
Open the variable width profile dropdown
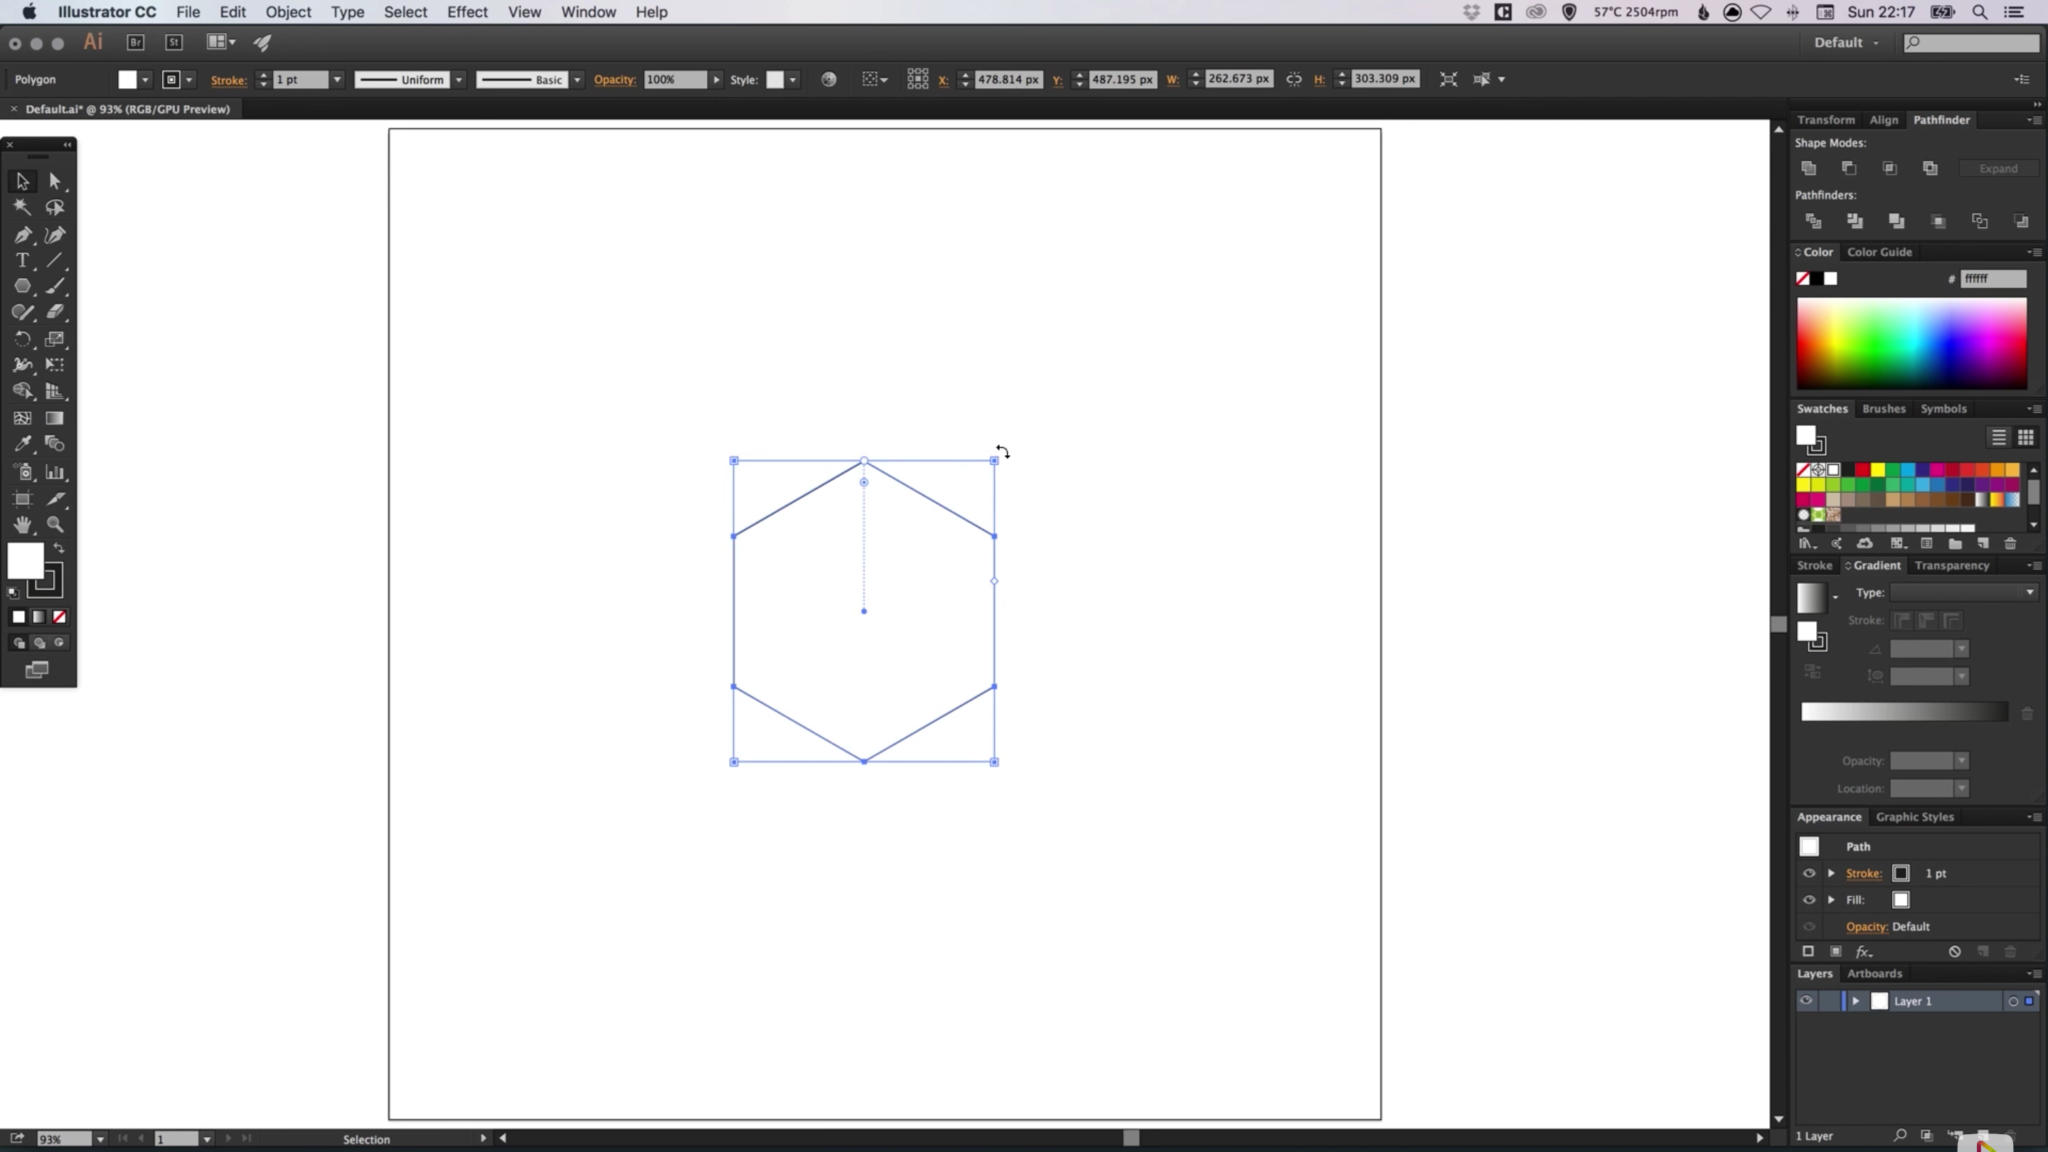tap(458, 79)
